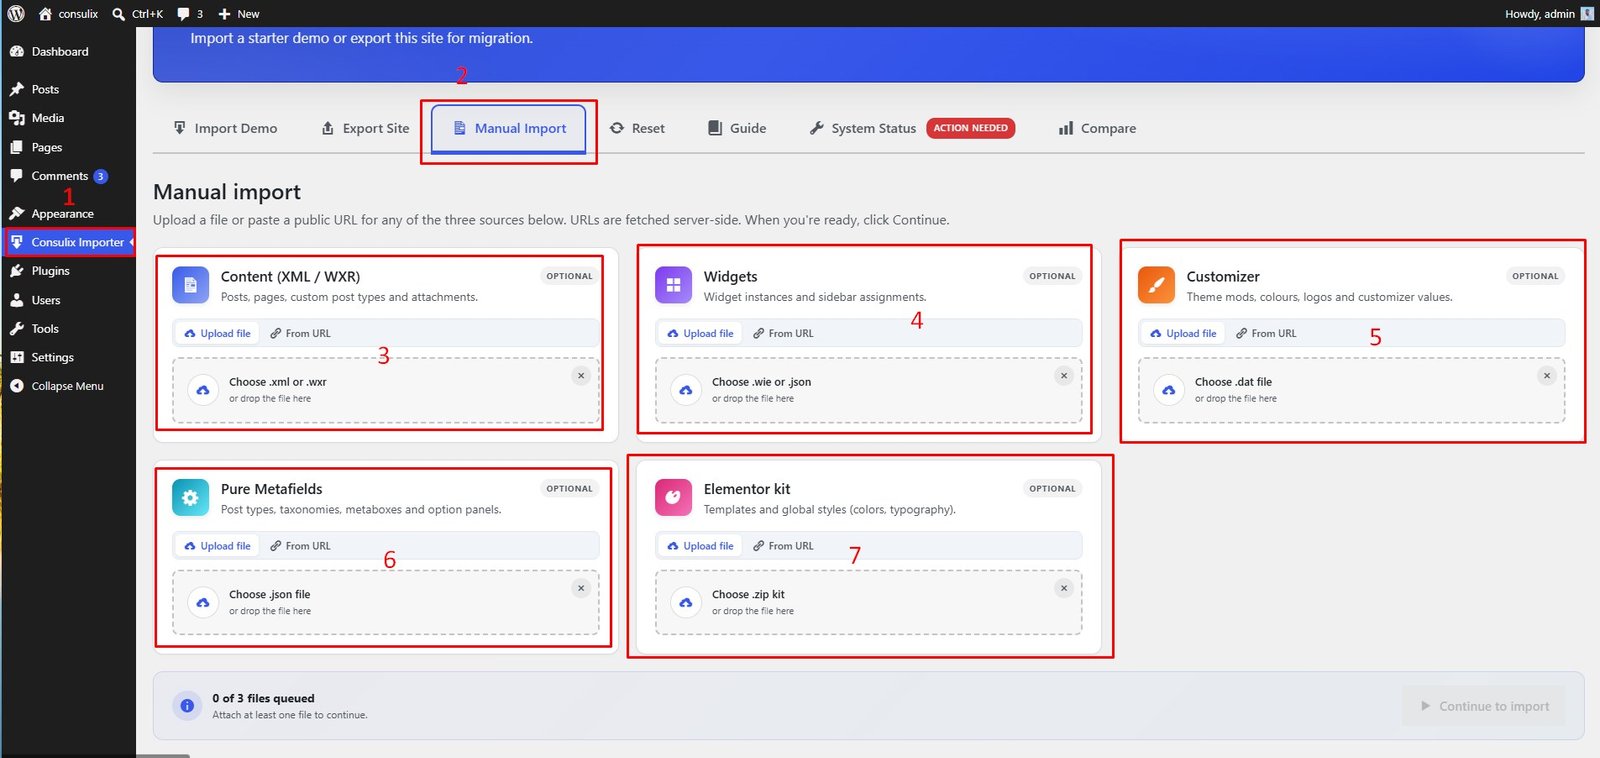The width and height of the screenshot is (1600, 758).
Task: Click the Choose .xml or .wxr dropzone
Action: pyautogui.click(x=386, y=390)
